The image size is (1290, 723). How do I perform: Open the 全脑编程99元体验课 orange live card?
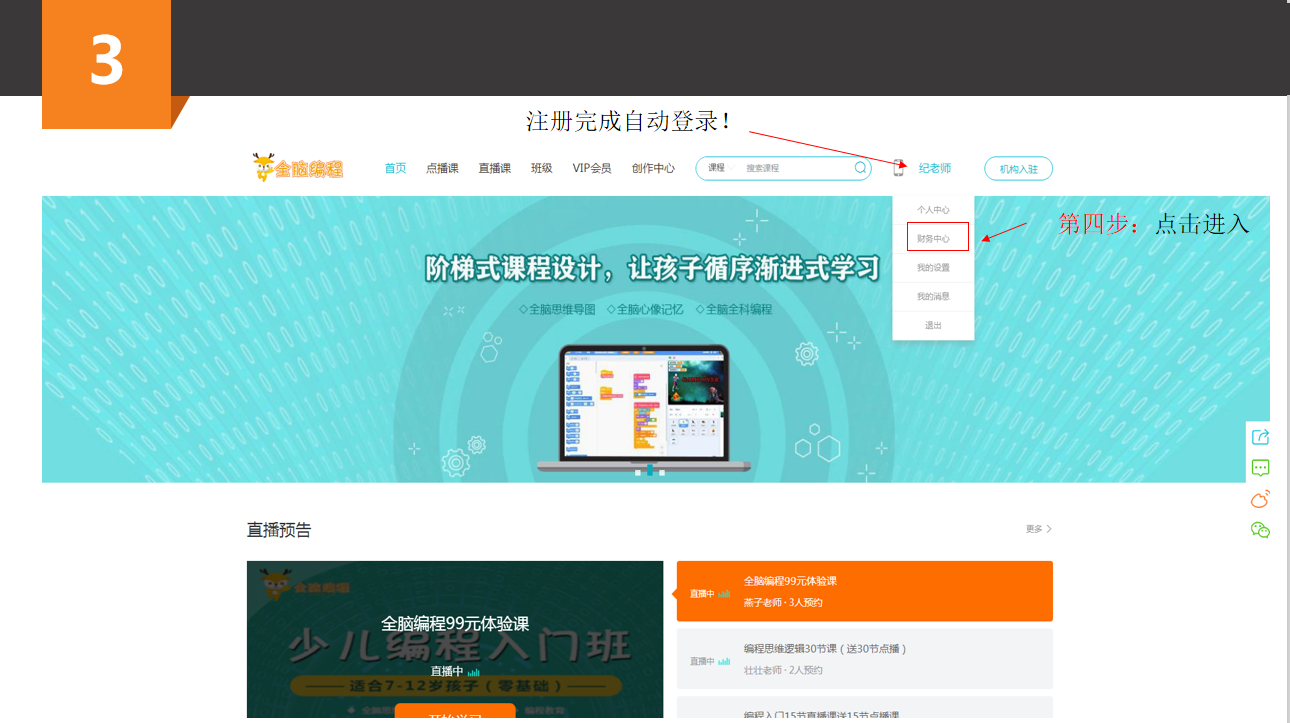864,591
